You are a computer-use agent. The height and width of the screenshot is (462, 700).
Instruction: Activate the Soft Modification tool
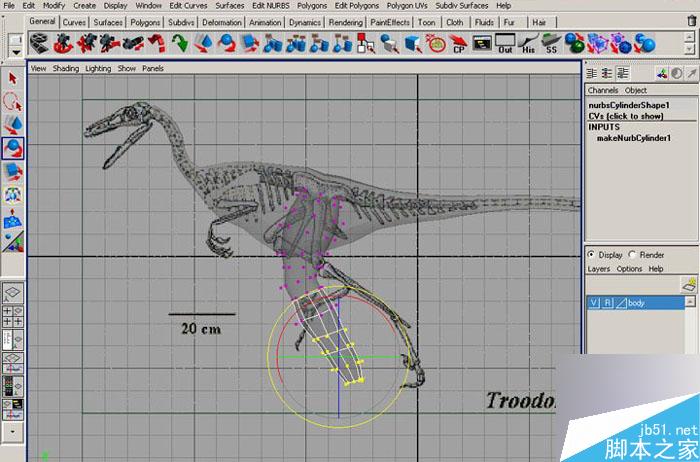point(13,218)
